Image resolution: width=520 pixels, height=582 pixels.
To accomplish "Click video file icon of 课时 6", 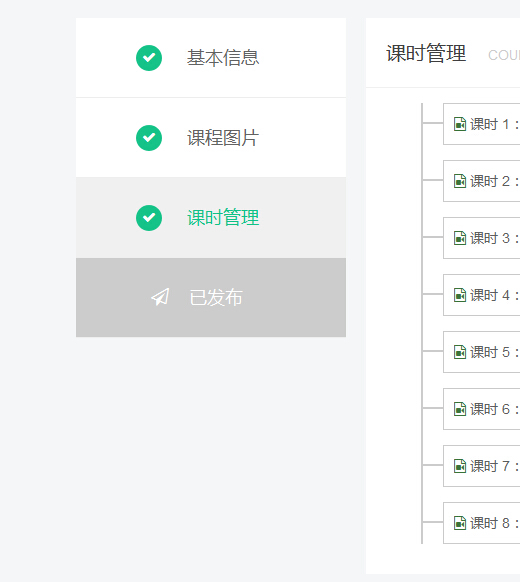I will tap(460, 409).
